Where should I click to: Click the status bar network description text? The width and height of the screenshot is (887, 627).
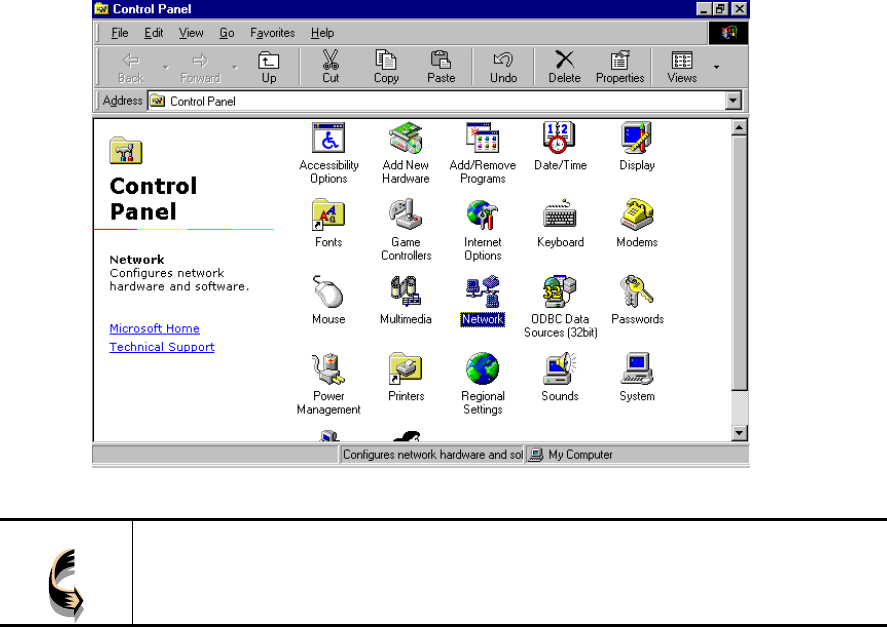tap(432, 454)
